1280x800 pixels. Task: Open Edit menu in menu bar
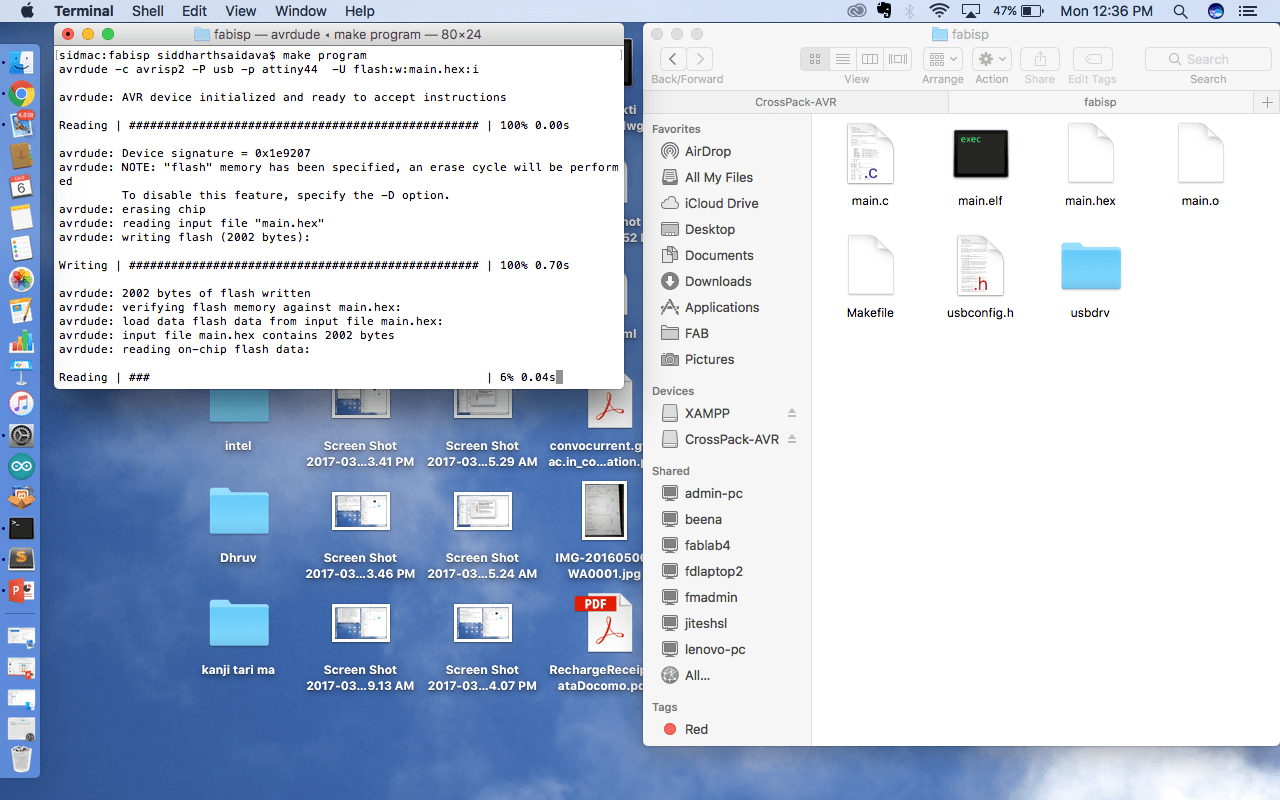(x=194, y=11)
